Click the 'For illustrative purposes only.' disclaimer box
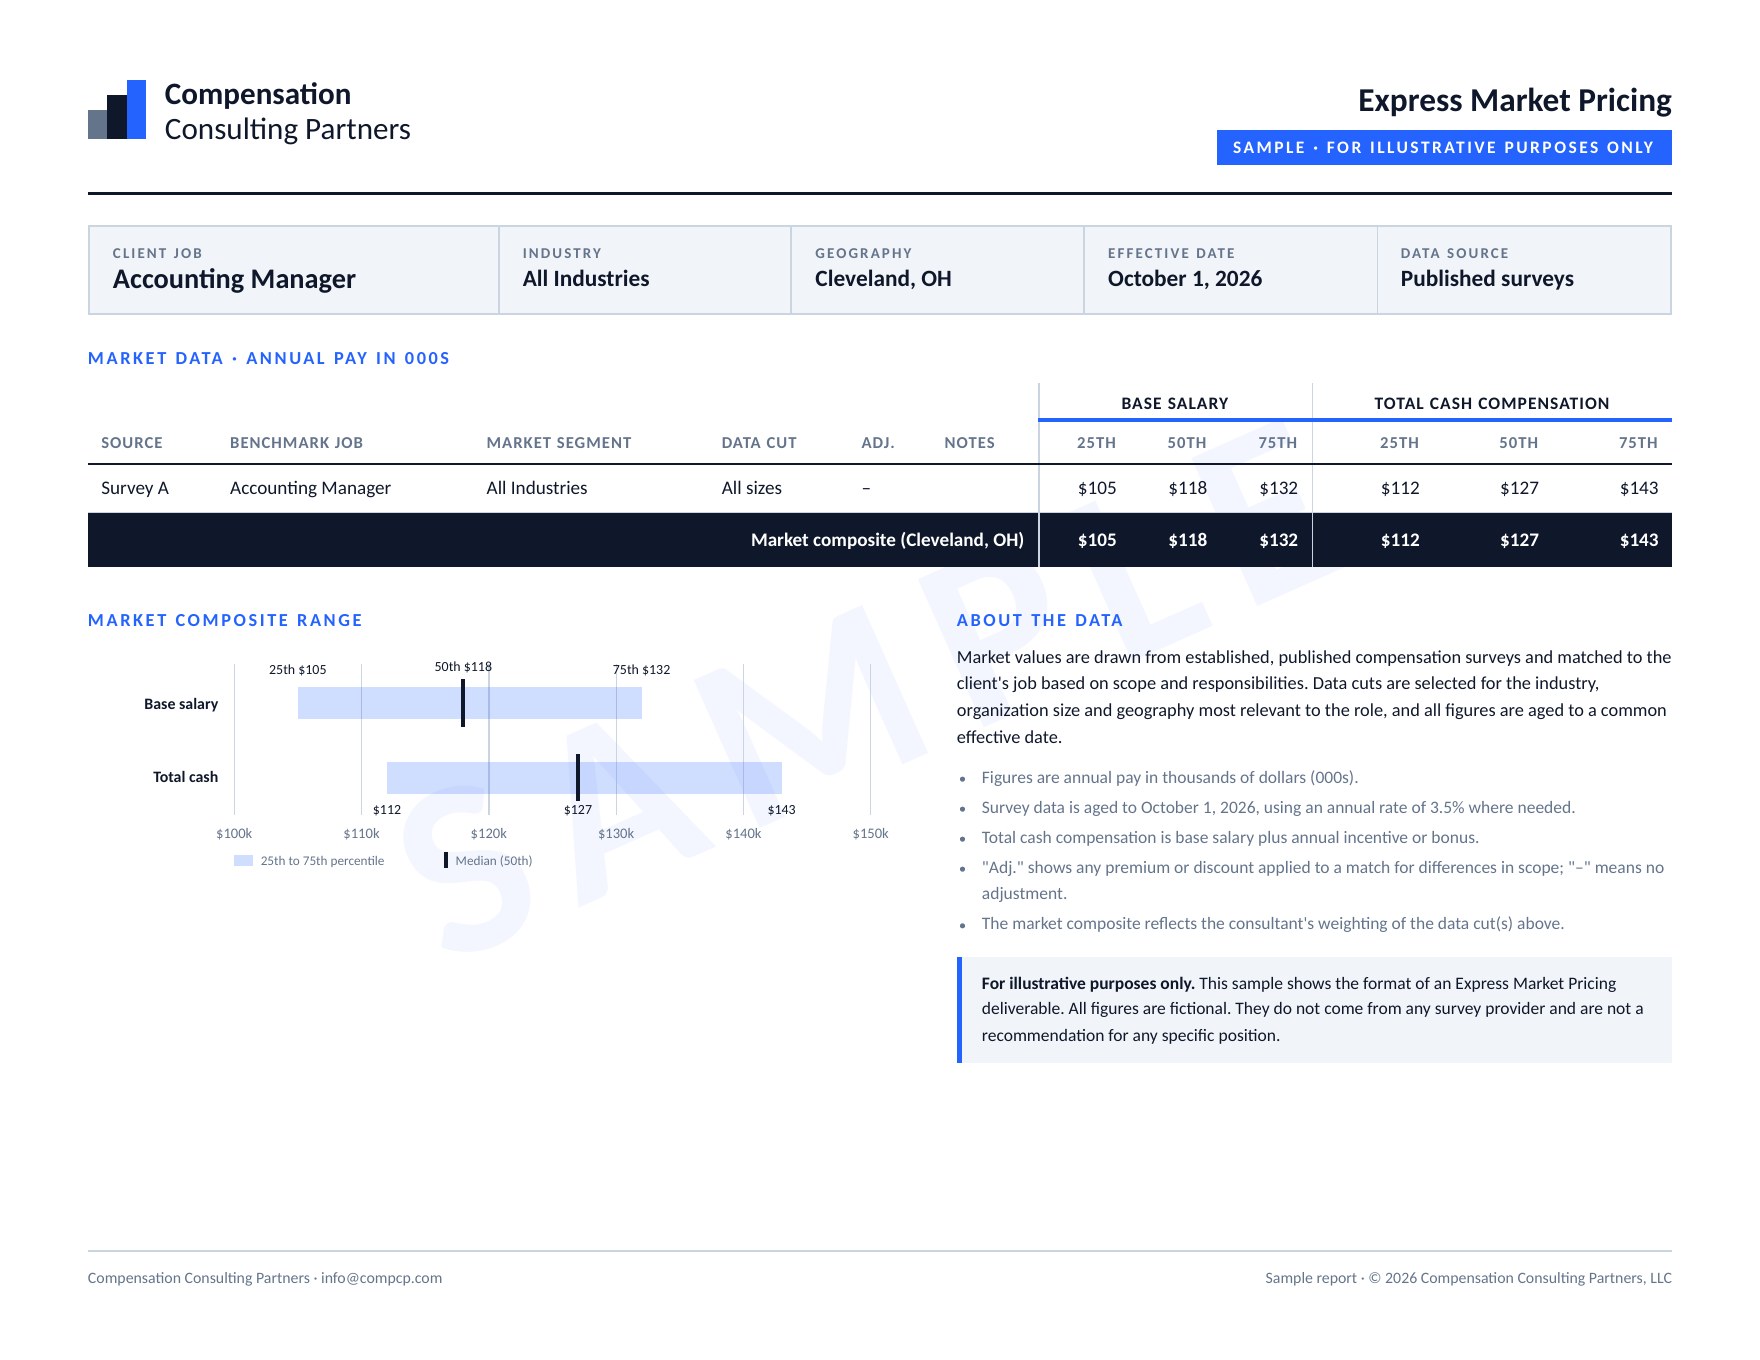Image resolution: width=1760 pixels, height=1360 pixels. [x=1314, y=1010]
